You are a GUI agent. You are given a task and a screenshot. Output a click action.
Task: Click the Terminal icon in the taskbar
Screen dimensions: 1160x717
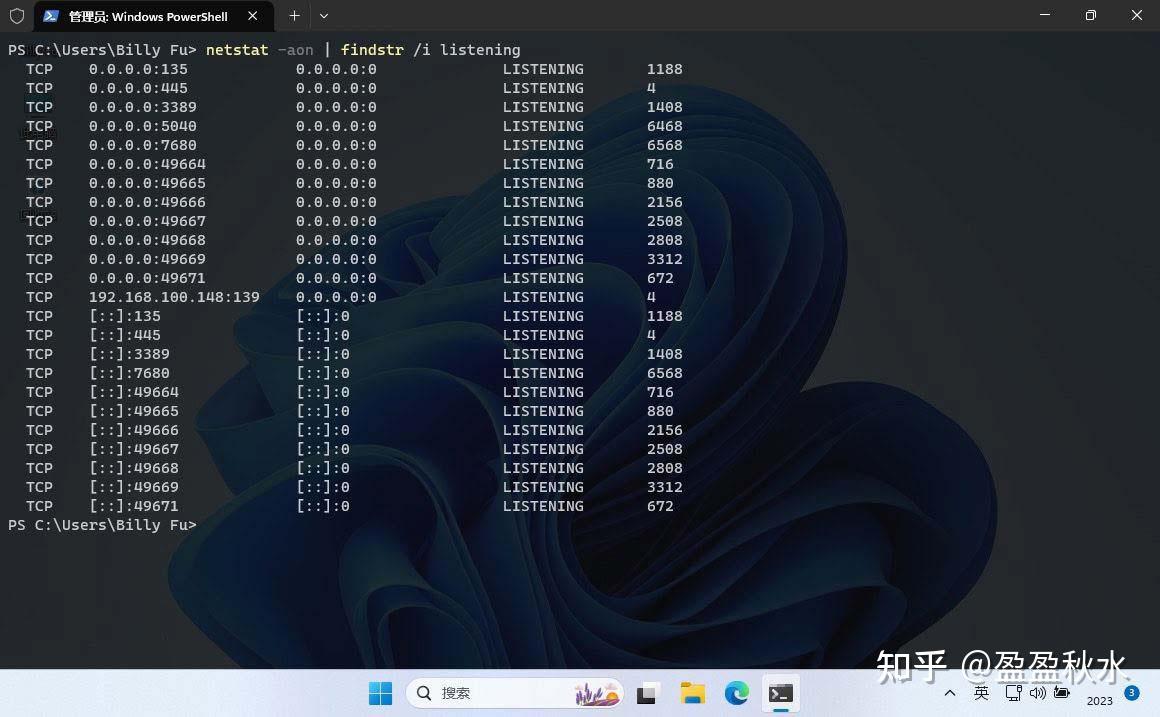pyautogui.click(x=781, y=693)
